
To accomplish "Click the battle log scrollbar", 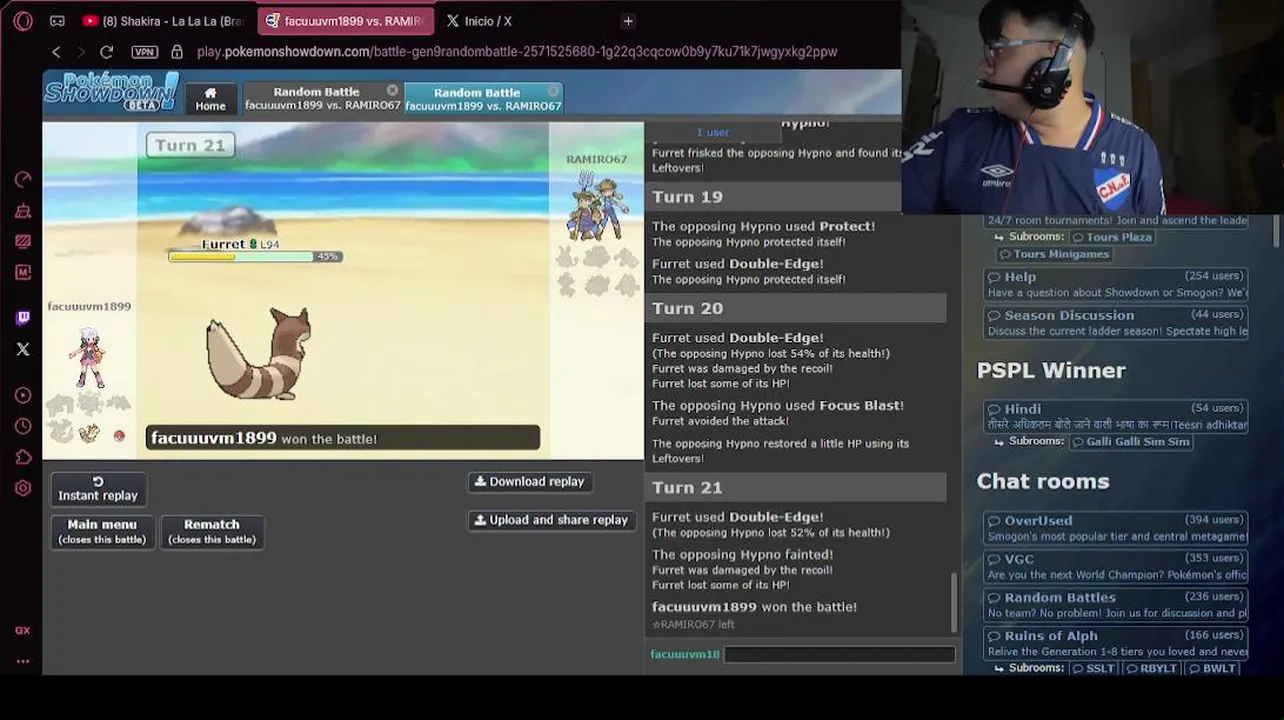I will click(x=954, y=602).
